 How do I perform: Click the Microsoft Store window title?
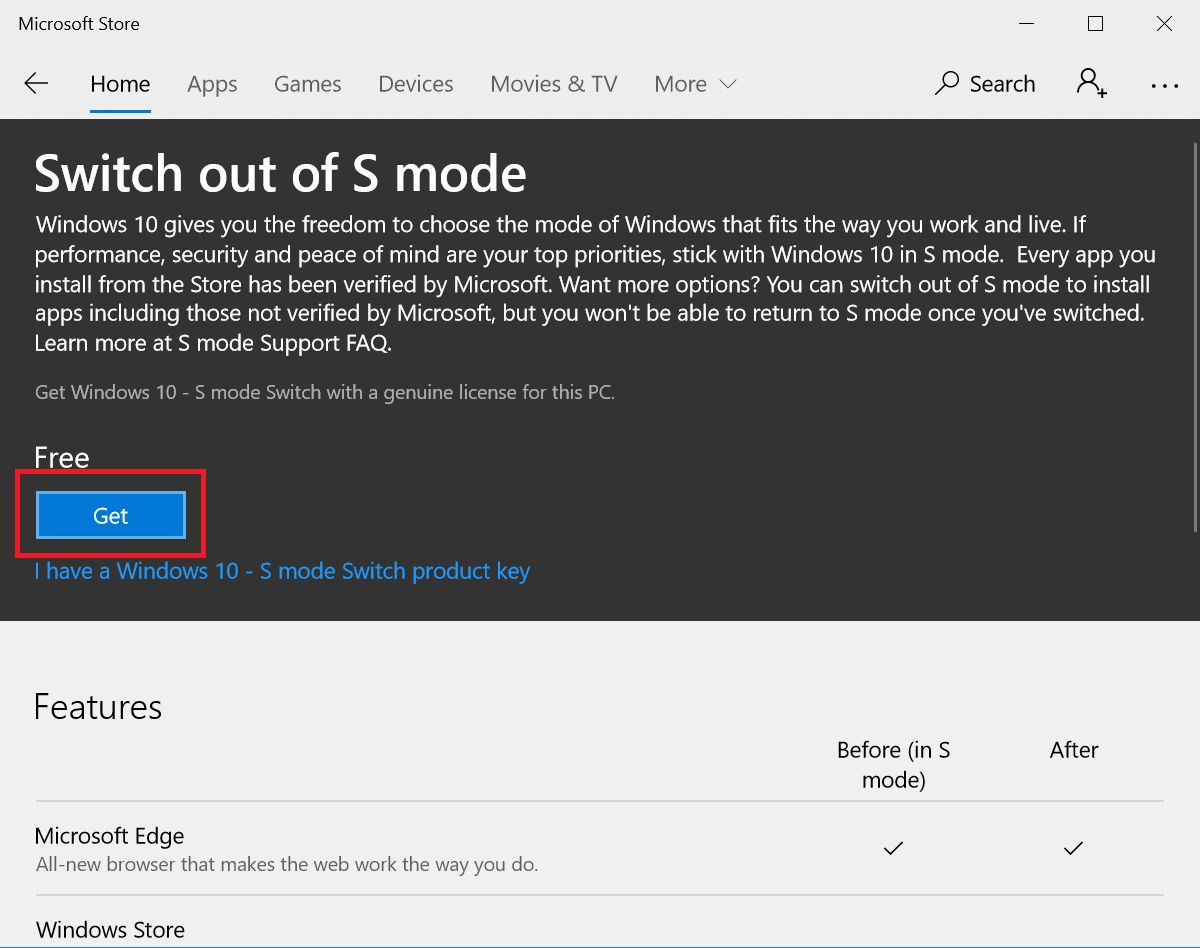pos(79,24)
